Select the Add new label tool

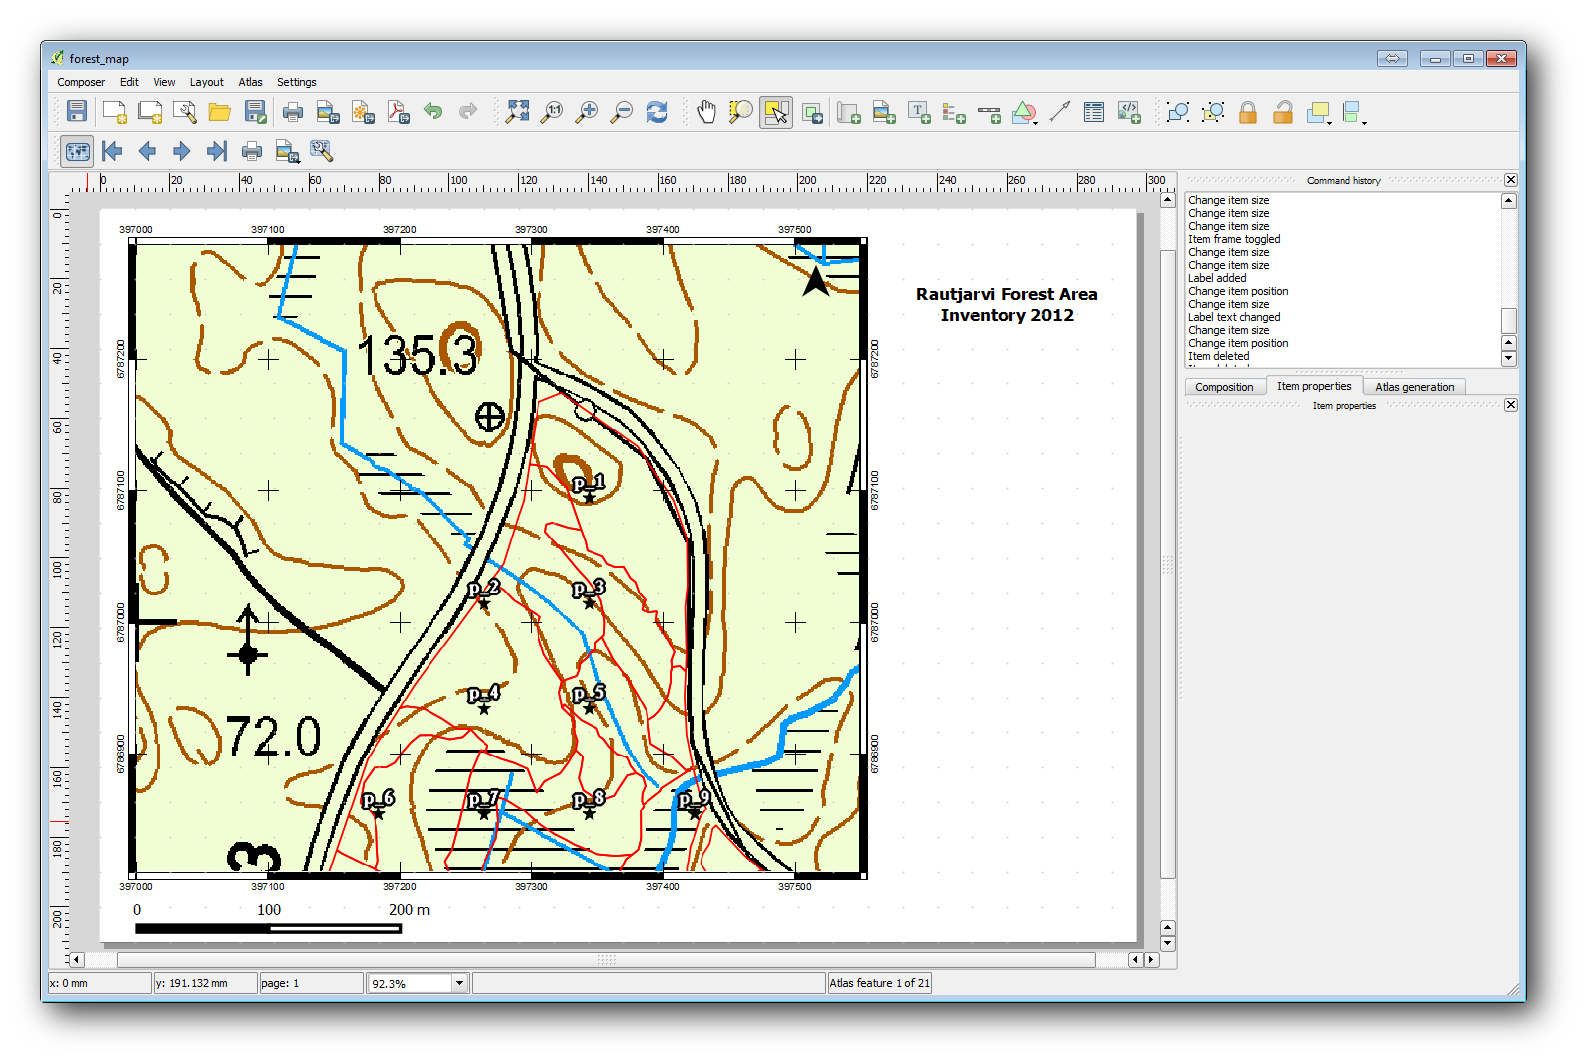pos(919,112)
